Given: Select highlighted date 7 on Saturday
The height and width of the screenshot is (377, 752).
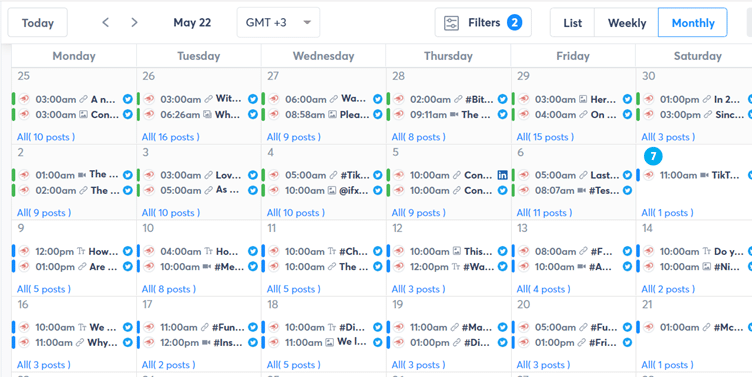Looking at the screenshot, I should point(653,156).
